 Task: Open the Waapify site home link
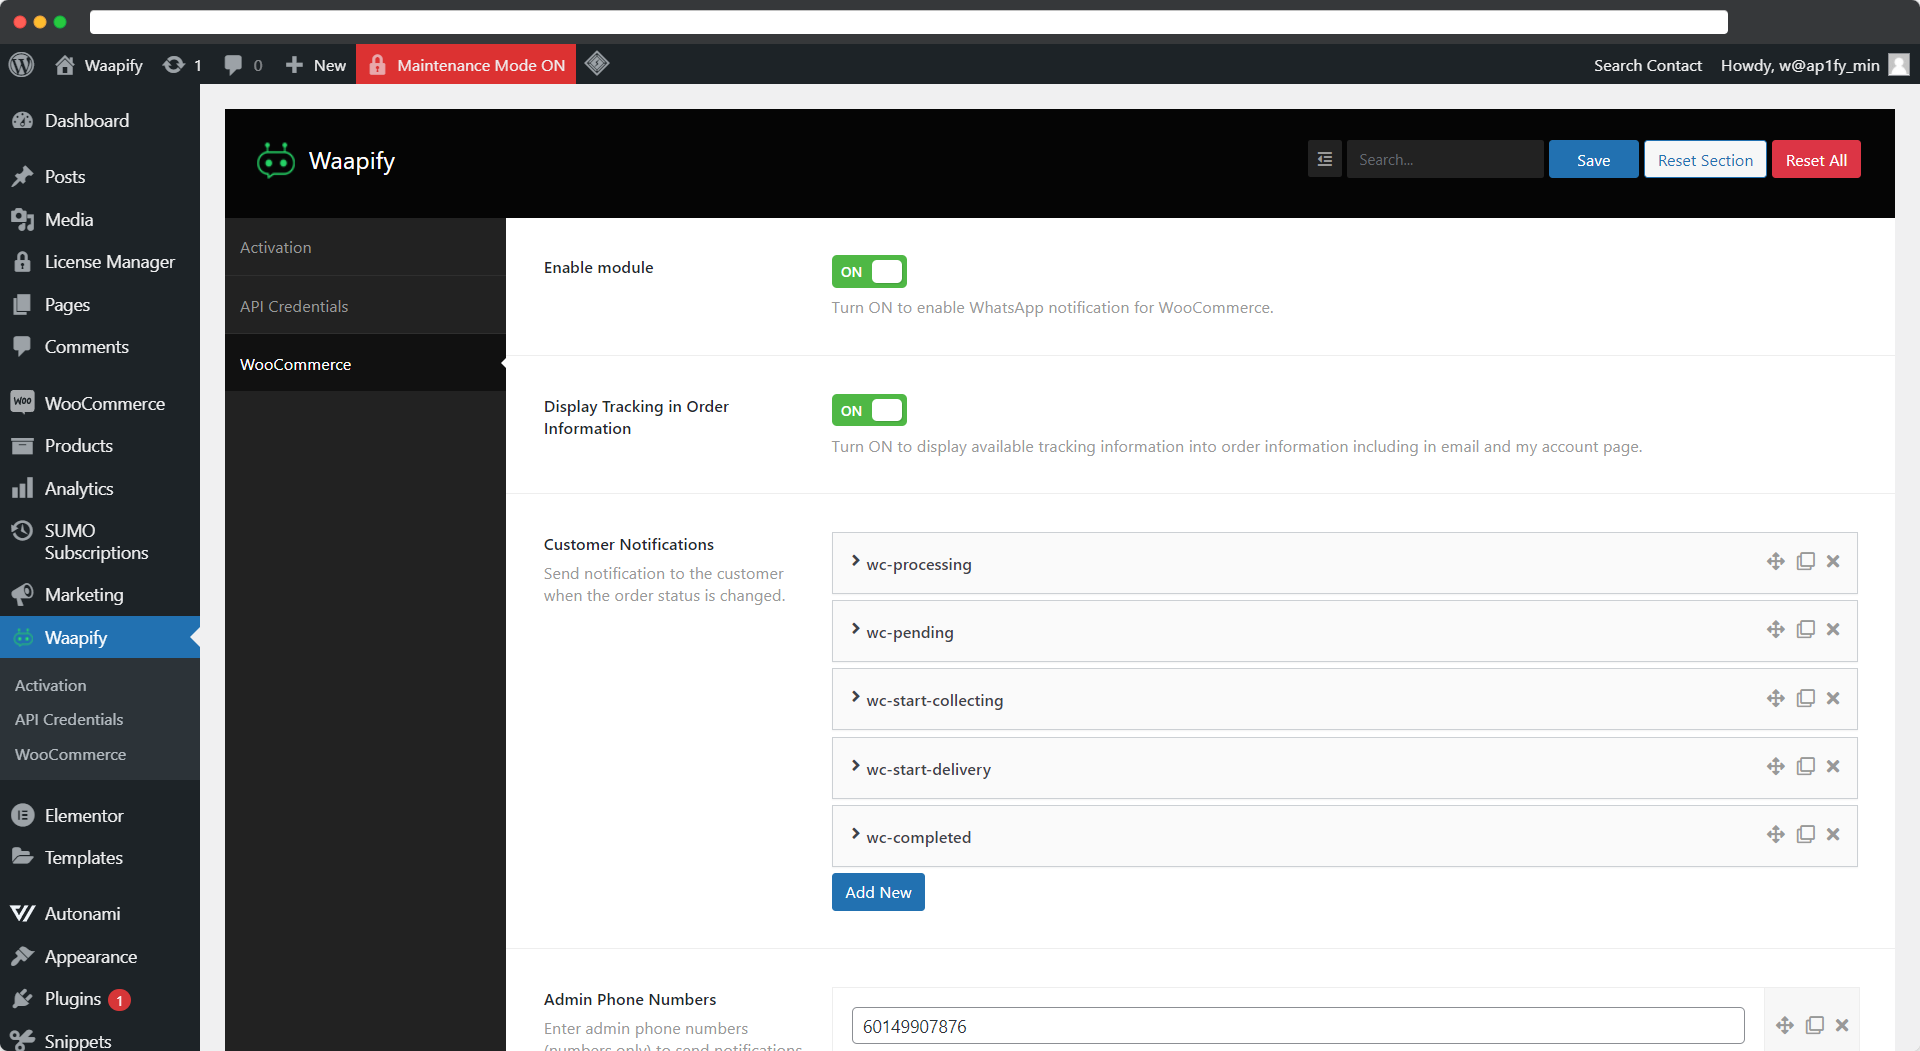coord(99,65)
